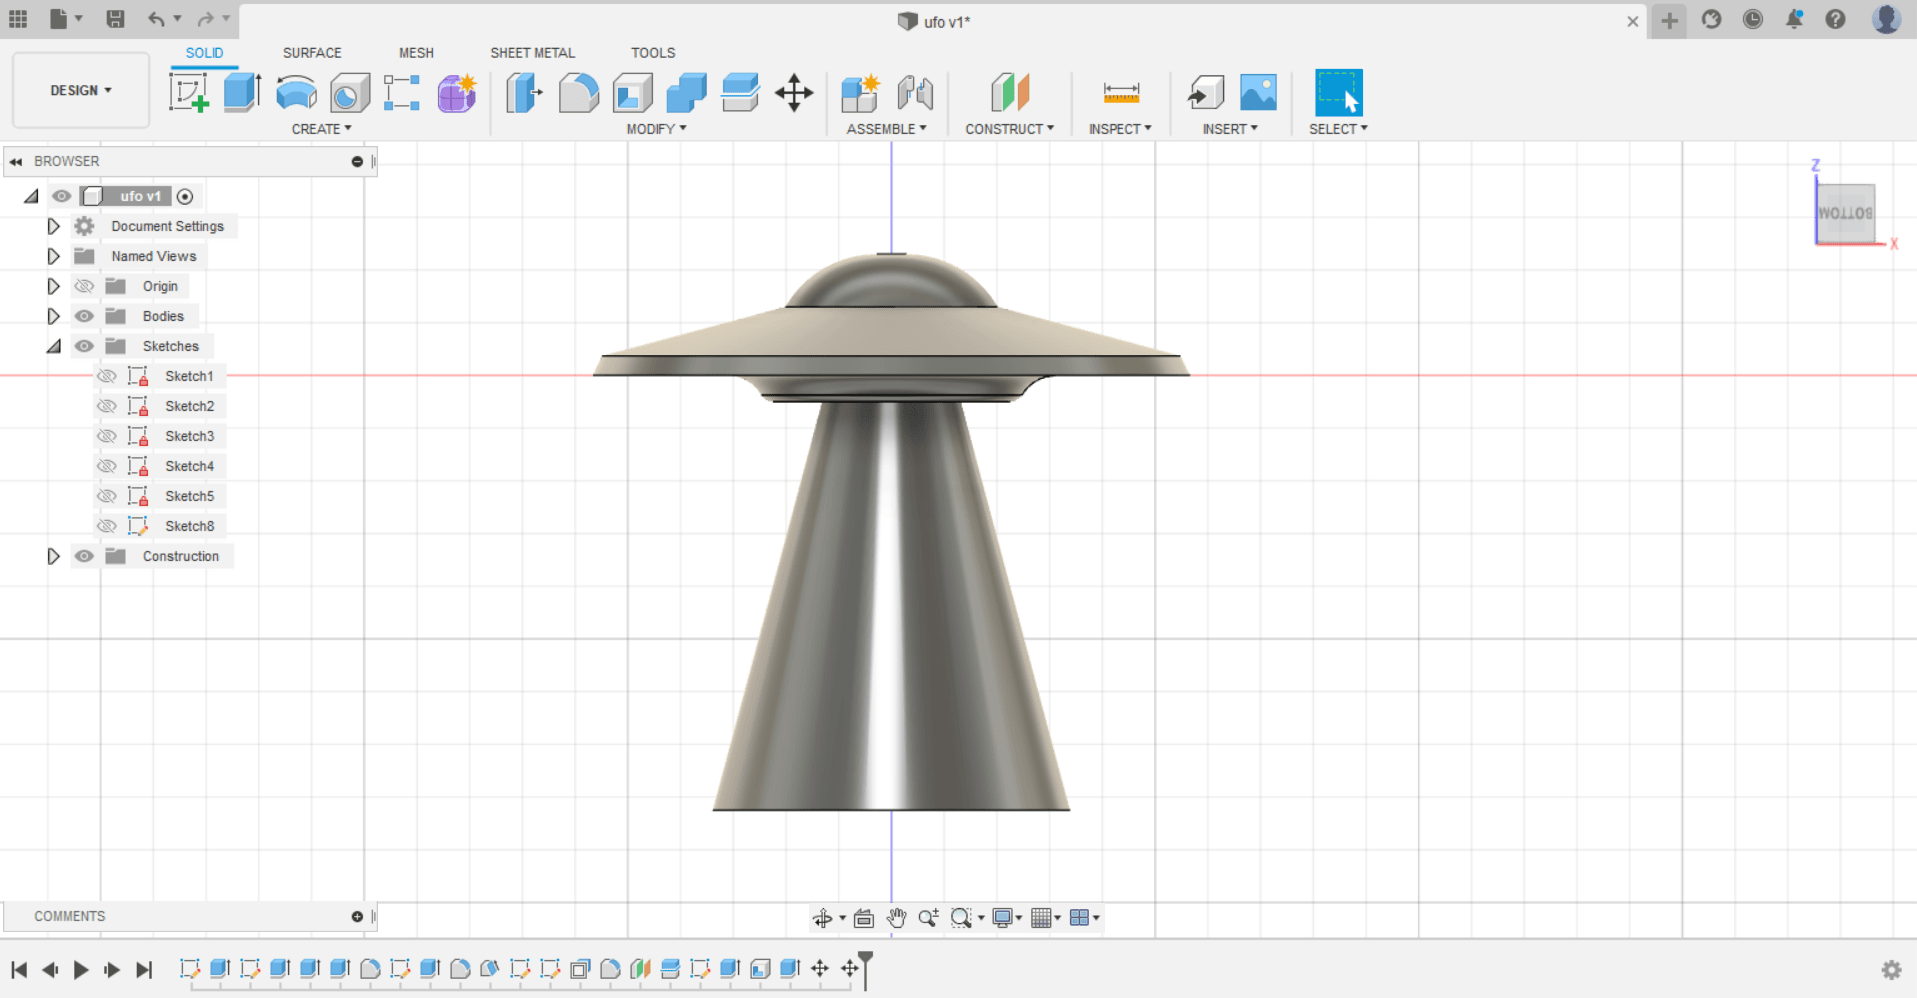Select the Combine tool
This screenshot has height=998, width=1917.
686,93
